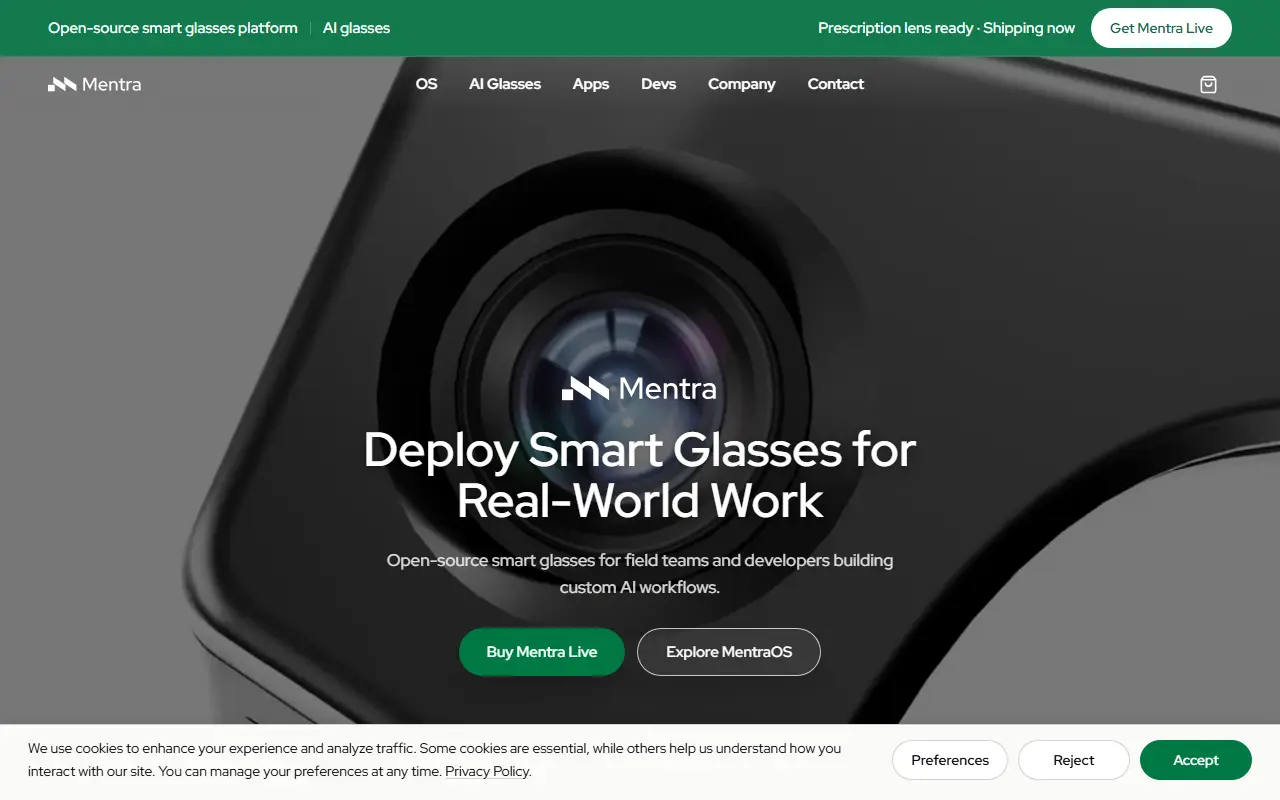Click Explore MentraOS button

pyautogui.click(x=729, y=652)
